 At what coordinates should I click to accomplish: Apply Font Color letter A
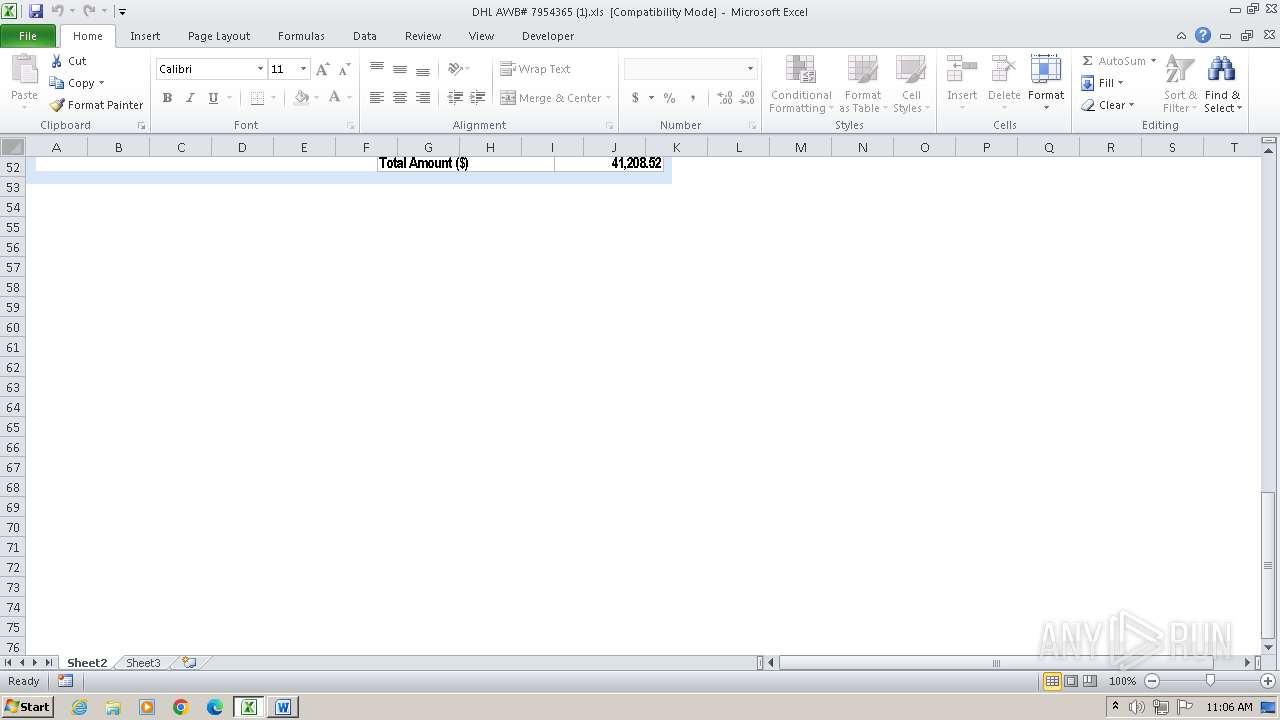334,98
